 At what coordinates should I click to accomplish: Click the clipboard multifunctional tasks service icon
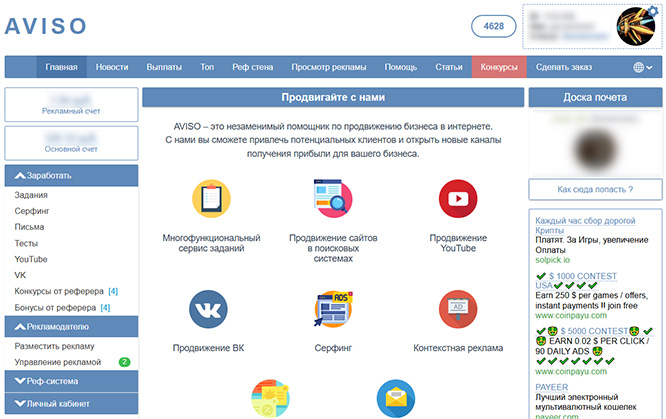tap(211, 199)
